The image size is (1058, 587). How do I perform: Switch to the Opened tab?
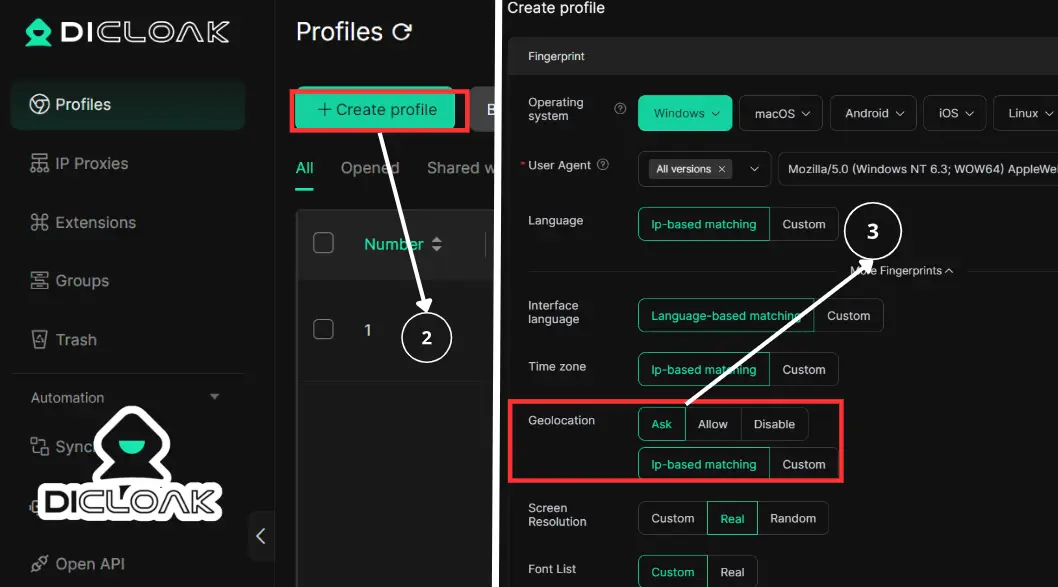click(x=369, y=168)
